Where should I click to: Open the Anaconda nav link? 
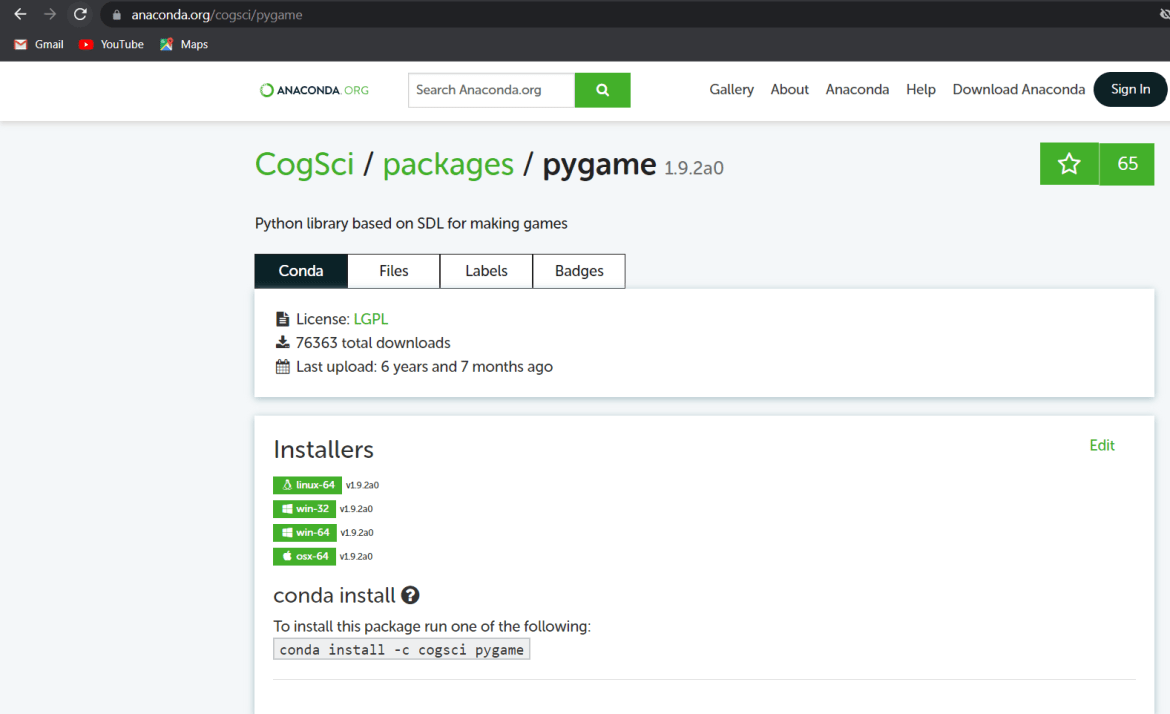pos(857,90)
